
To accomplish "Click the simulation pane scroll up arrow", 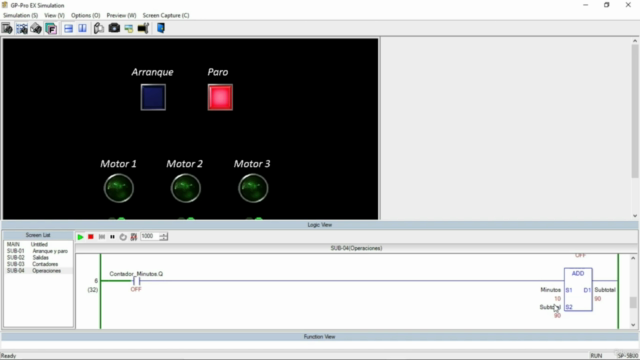I will pos(635,41).
